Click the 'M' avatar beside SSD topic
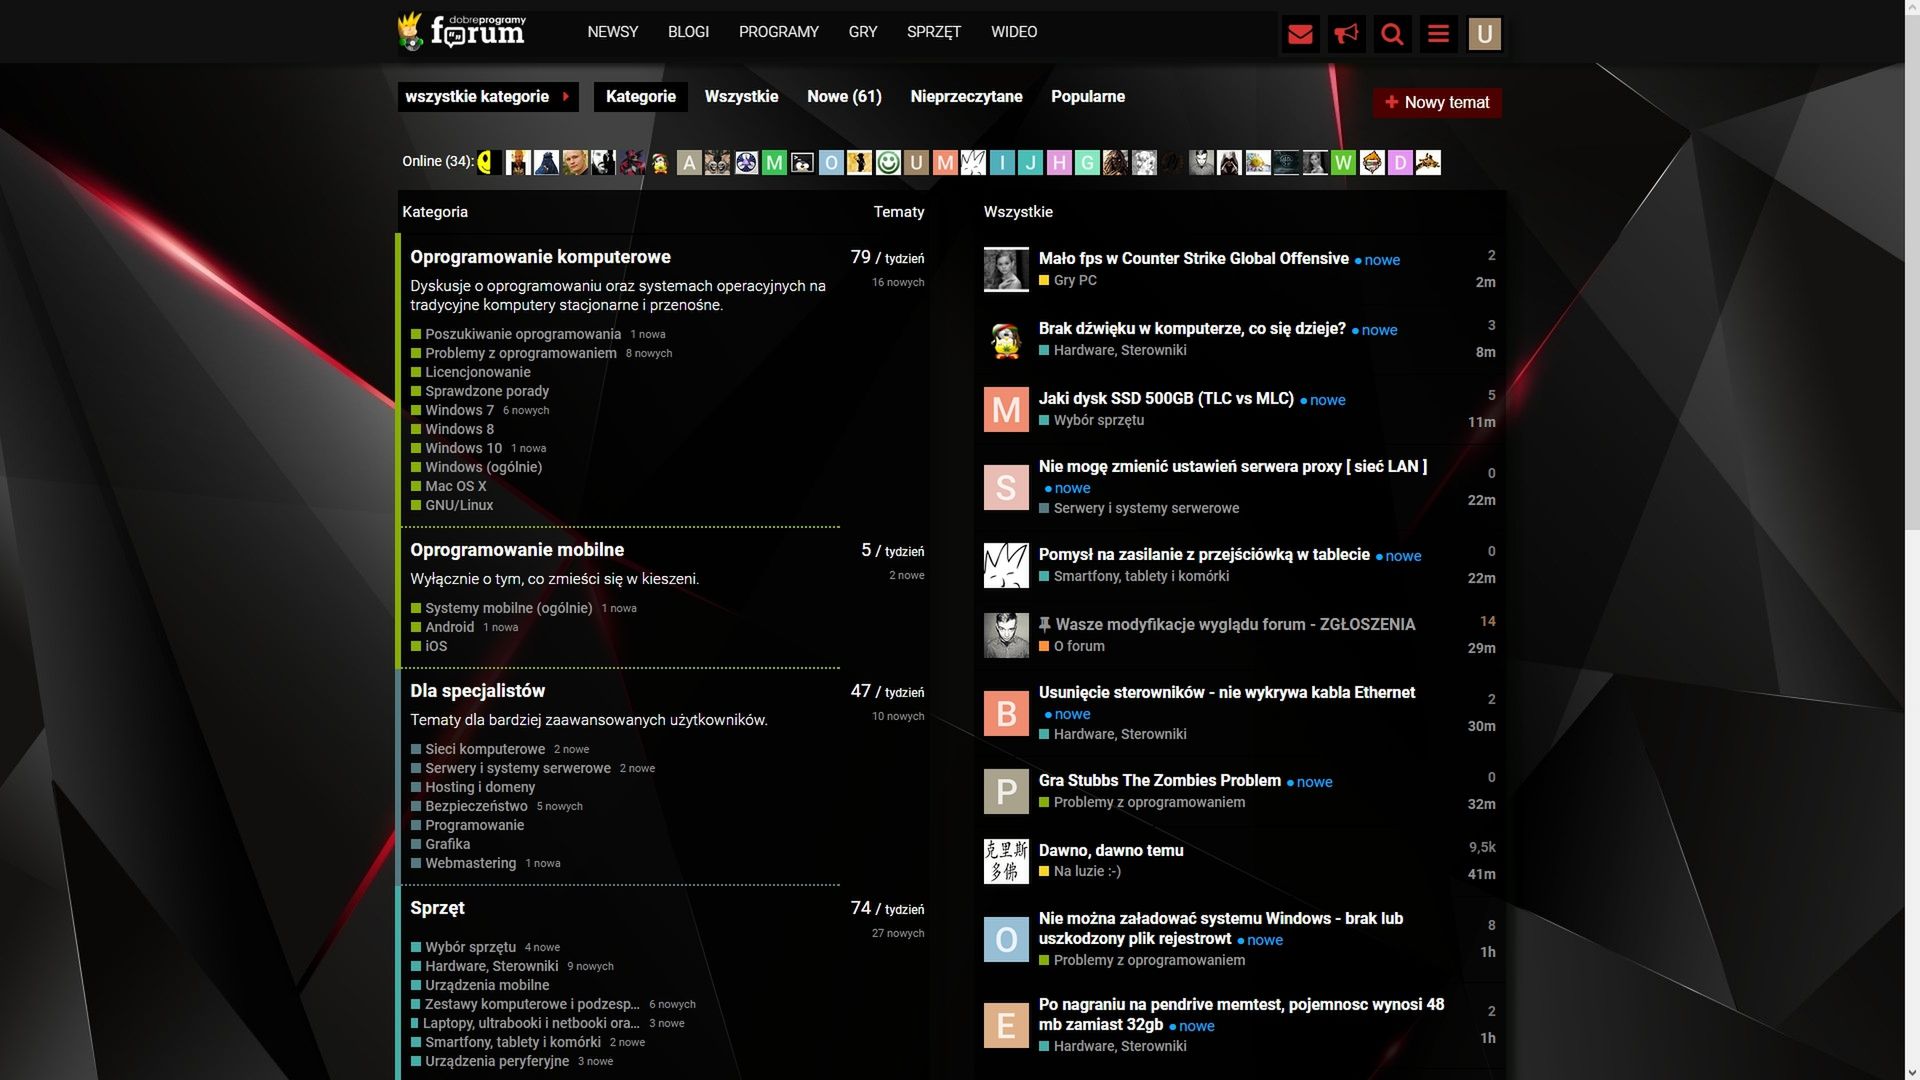 pos(1006,410)
